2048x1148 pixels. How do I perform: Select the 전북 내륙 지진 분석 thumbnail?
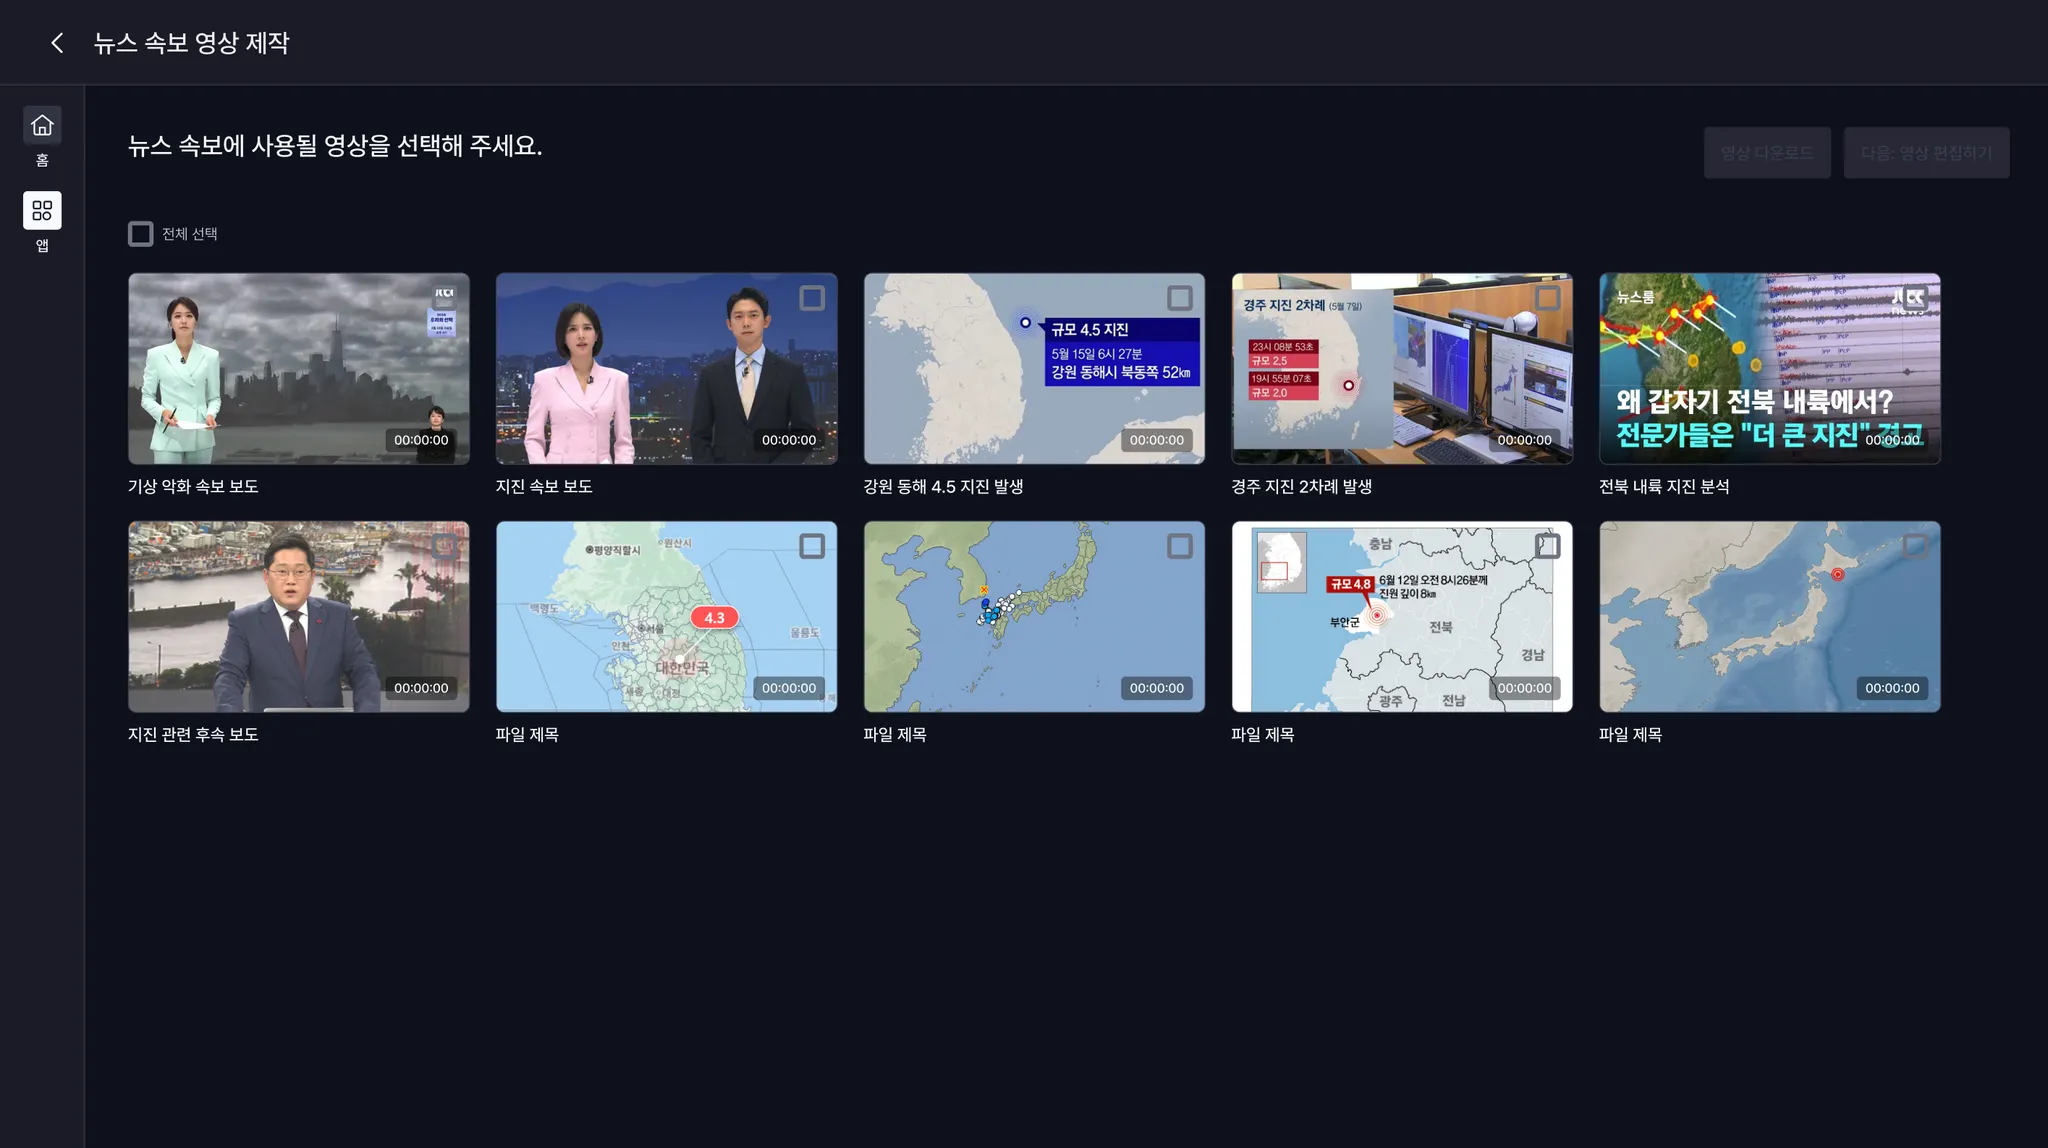1769,368
